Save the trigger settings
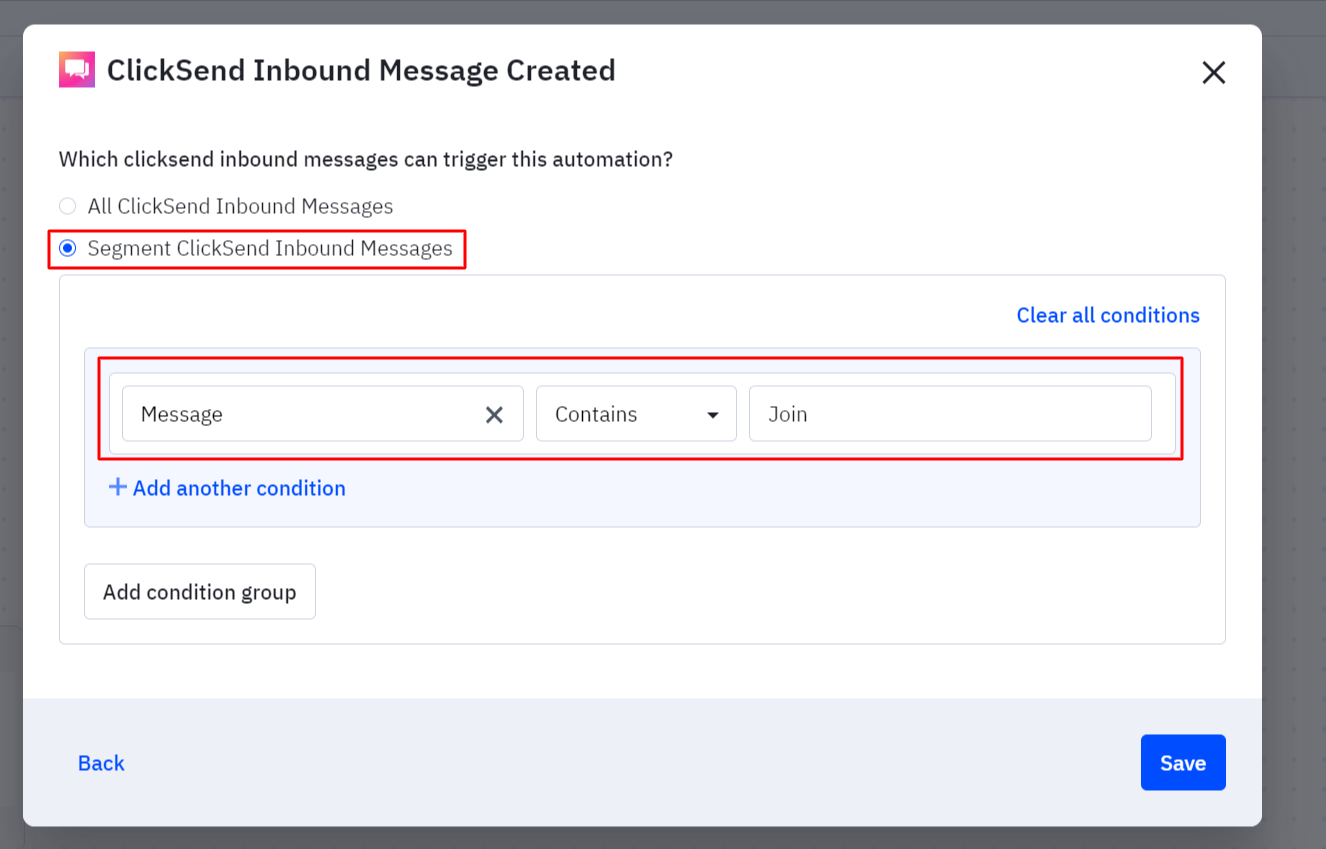The height and width of the screenshot is (849, 1326). coord(1183,763)
